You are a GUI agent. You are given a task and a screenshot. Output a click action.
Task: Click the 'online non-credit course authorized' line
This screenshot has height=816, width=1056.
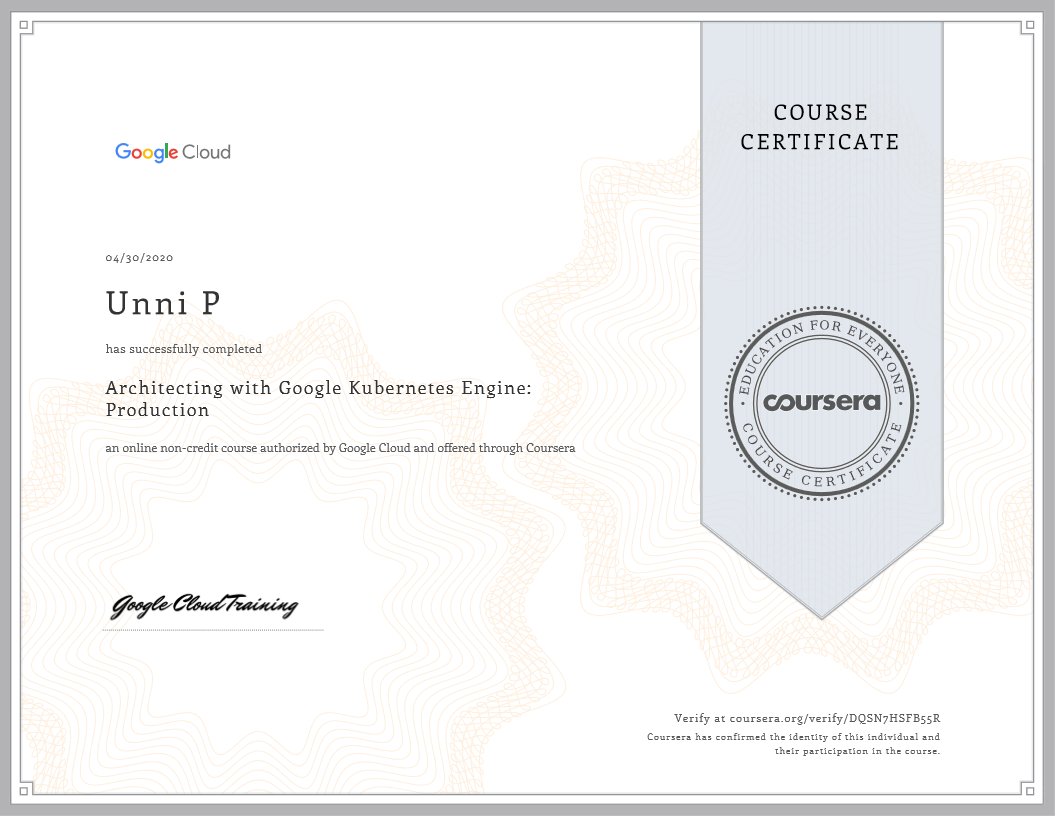tap(340, 448)
